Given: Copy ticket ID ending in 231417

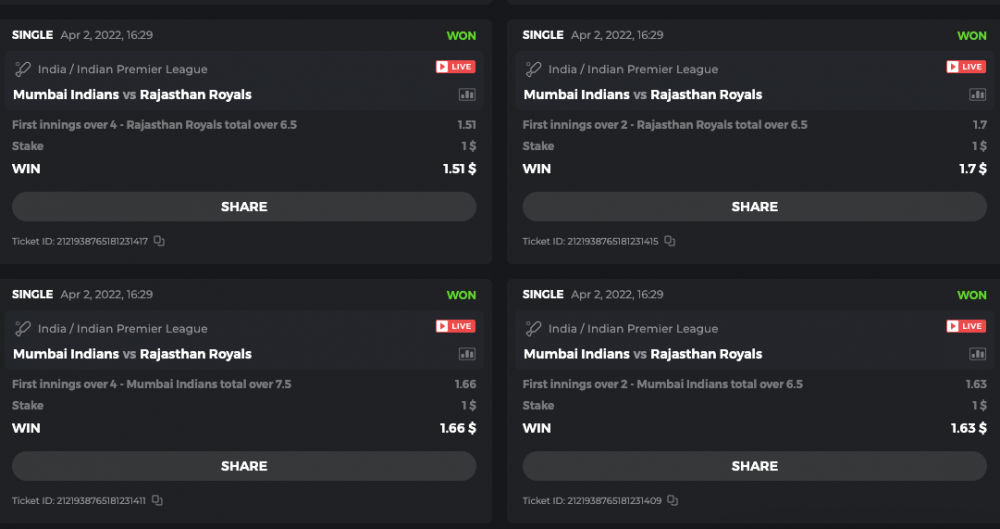Looking at the screenshot, I should click(159, 241).
